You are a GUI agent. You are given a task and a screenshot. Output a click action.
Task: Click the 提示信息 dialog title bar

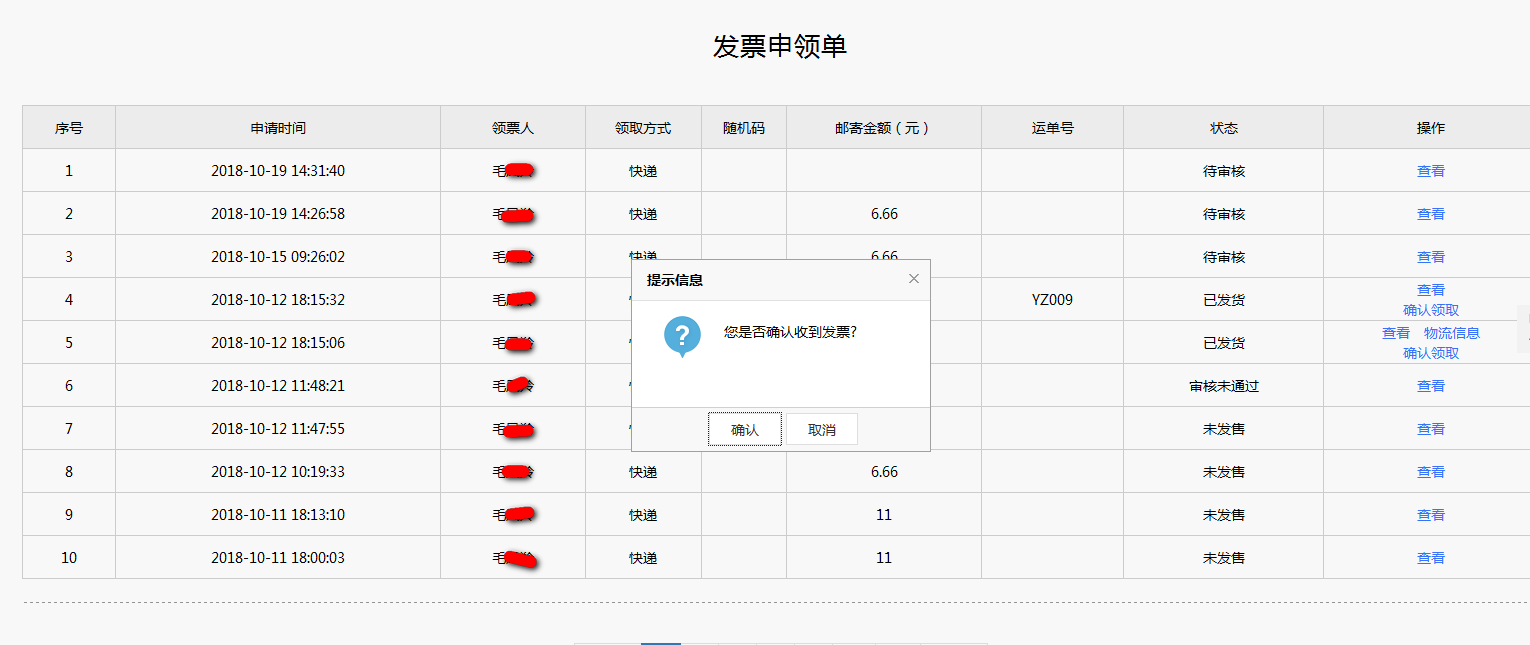pos(781,280)
